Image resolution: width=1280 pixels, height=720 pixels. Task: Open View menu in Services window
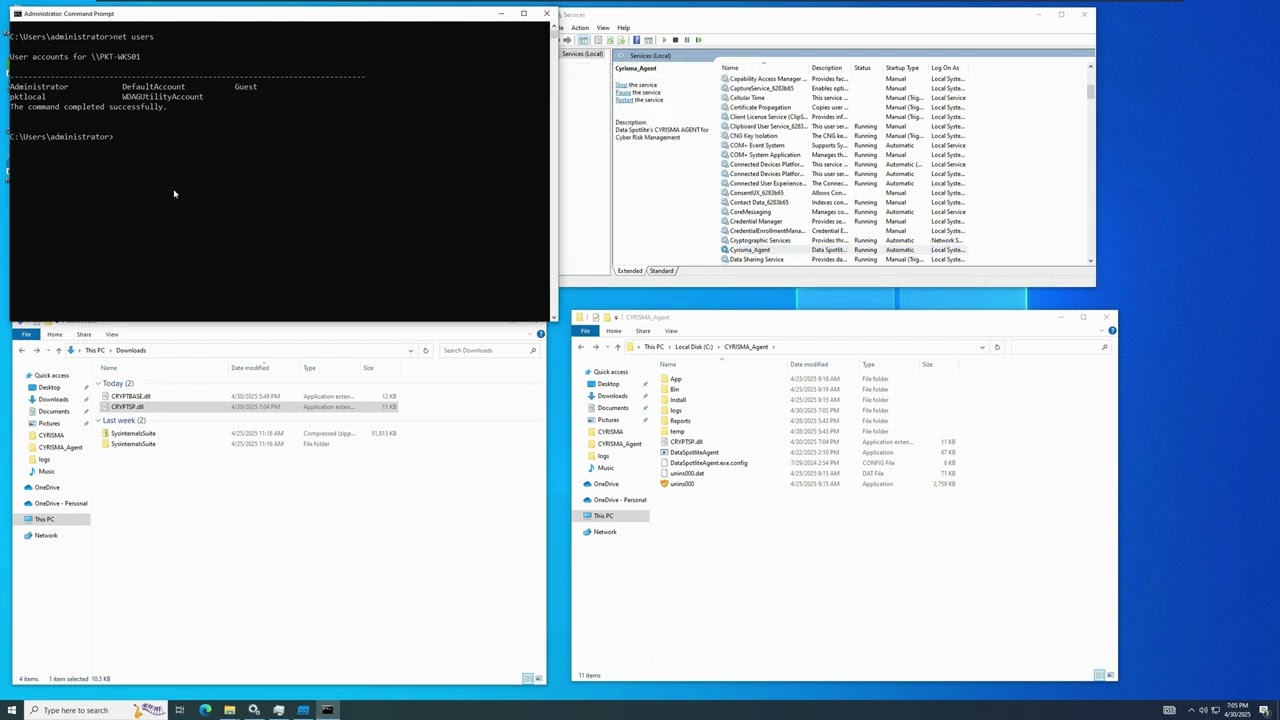click(x=603, y=28)
